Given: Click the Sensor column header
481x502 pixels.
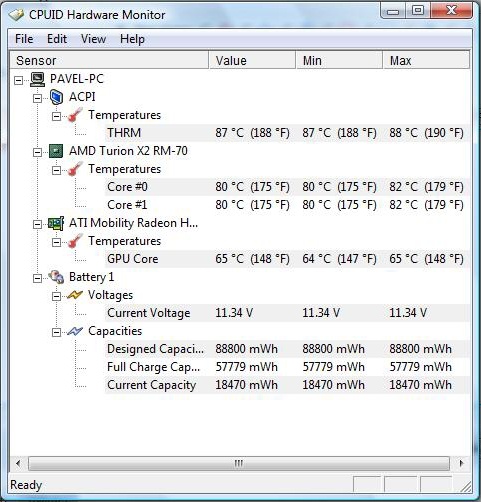Looking at the screenshot, I should click(109, 60).
